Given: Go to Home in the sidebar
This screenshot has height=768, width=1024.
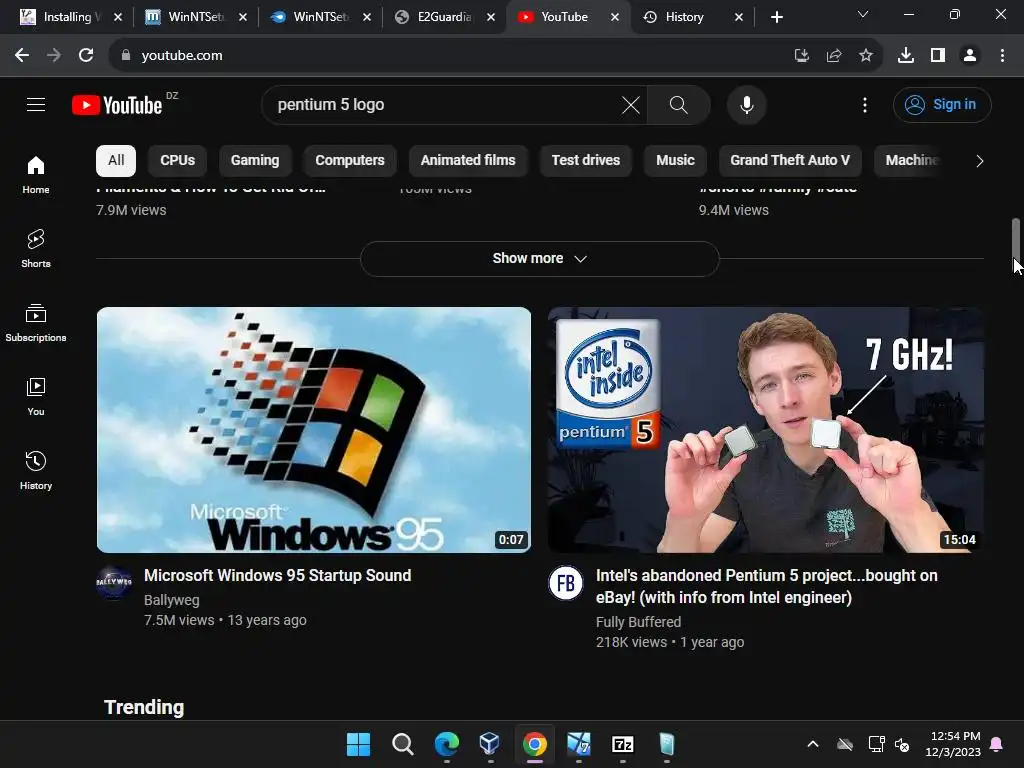Looking at the screenshot, I should 36,174.
